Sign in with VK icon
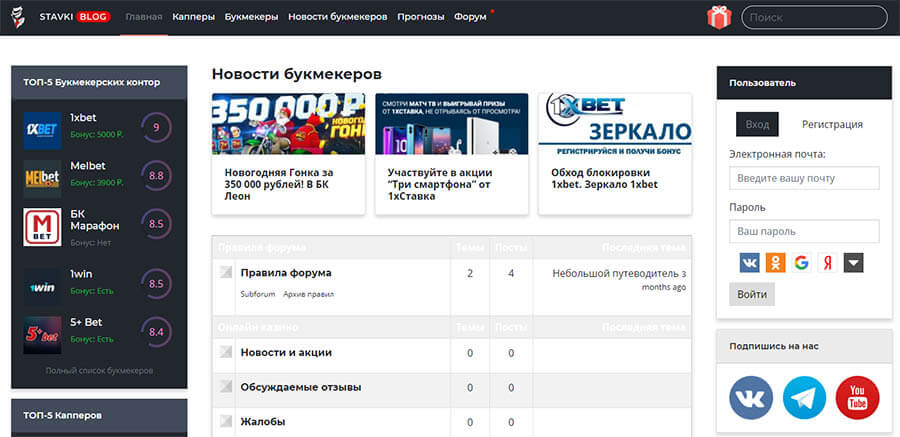 click(x=749, y=262)
